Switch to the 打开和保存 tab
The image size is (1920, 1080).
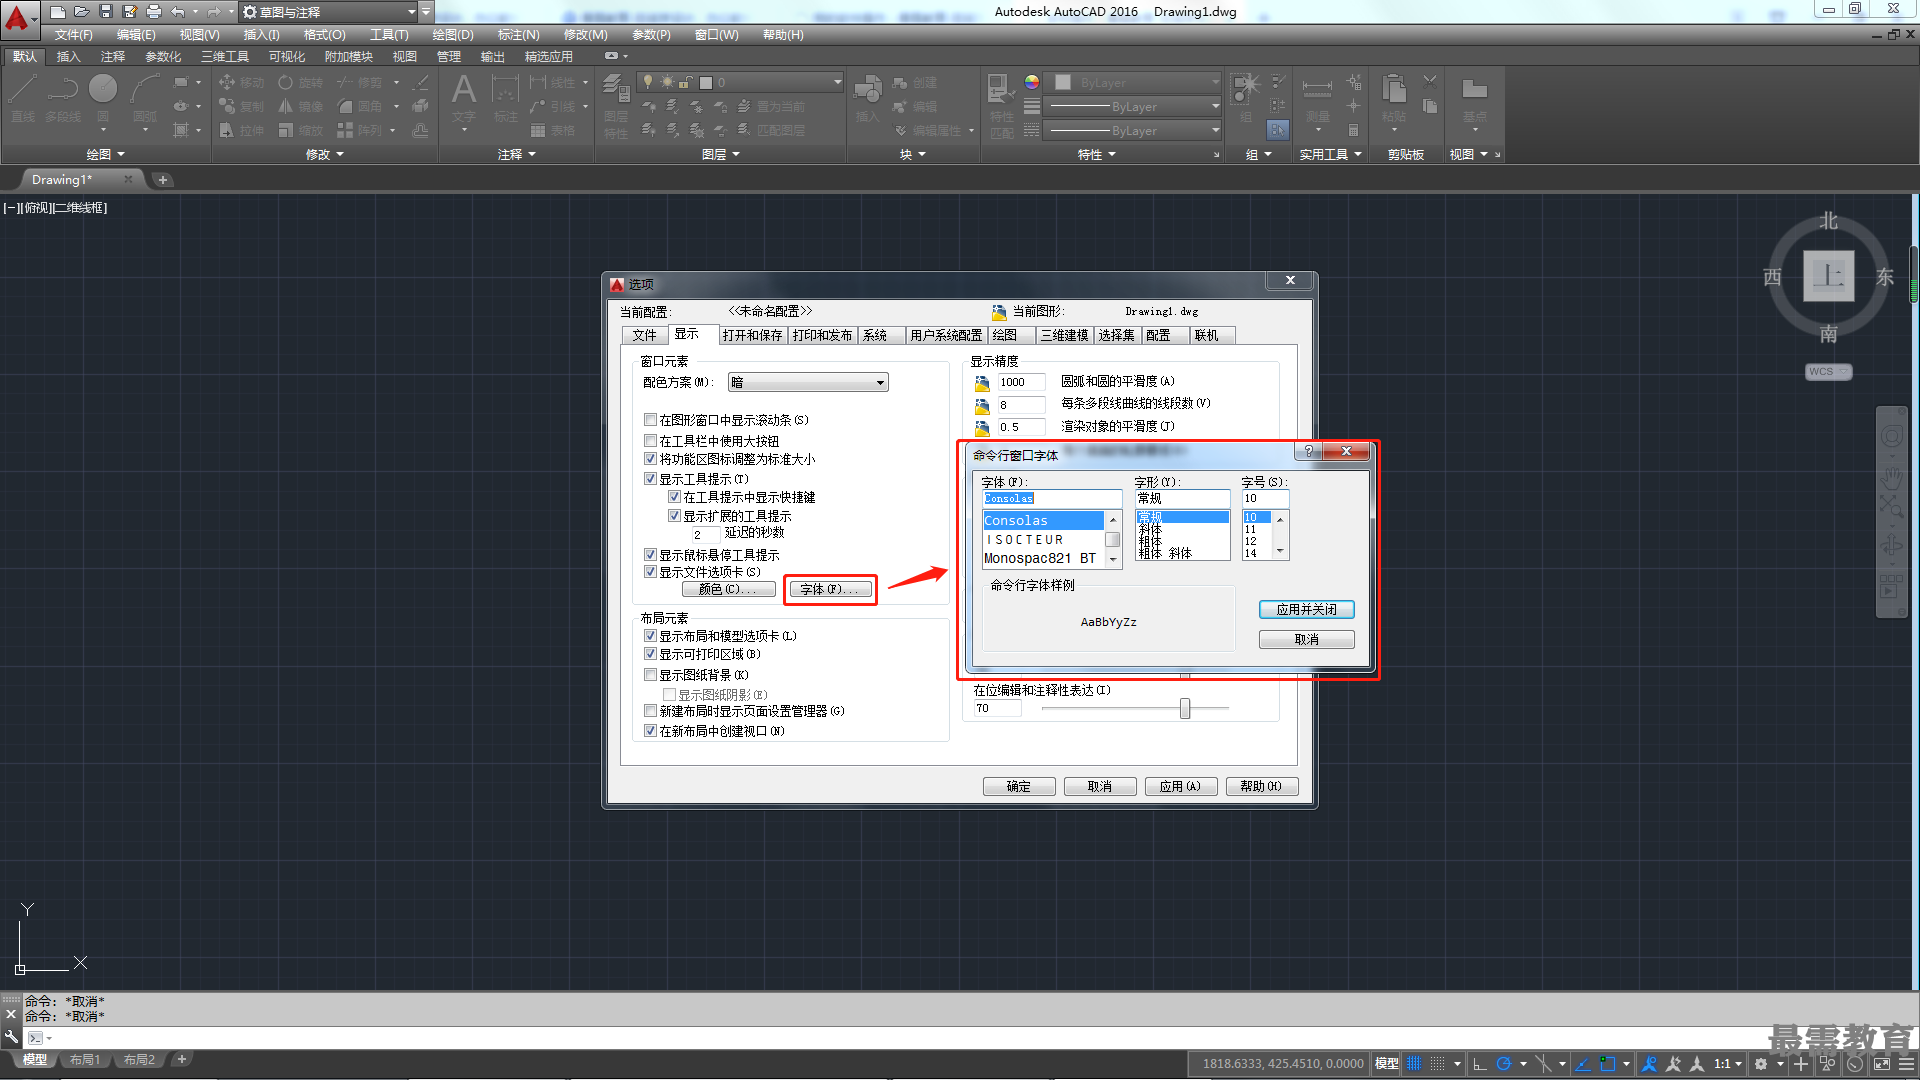click(x=753, y=335)
